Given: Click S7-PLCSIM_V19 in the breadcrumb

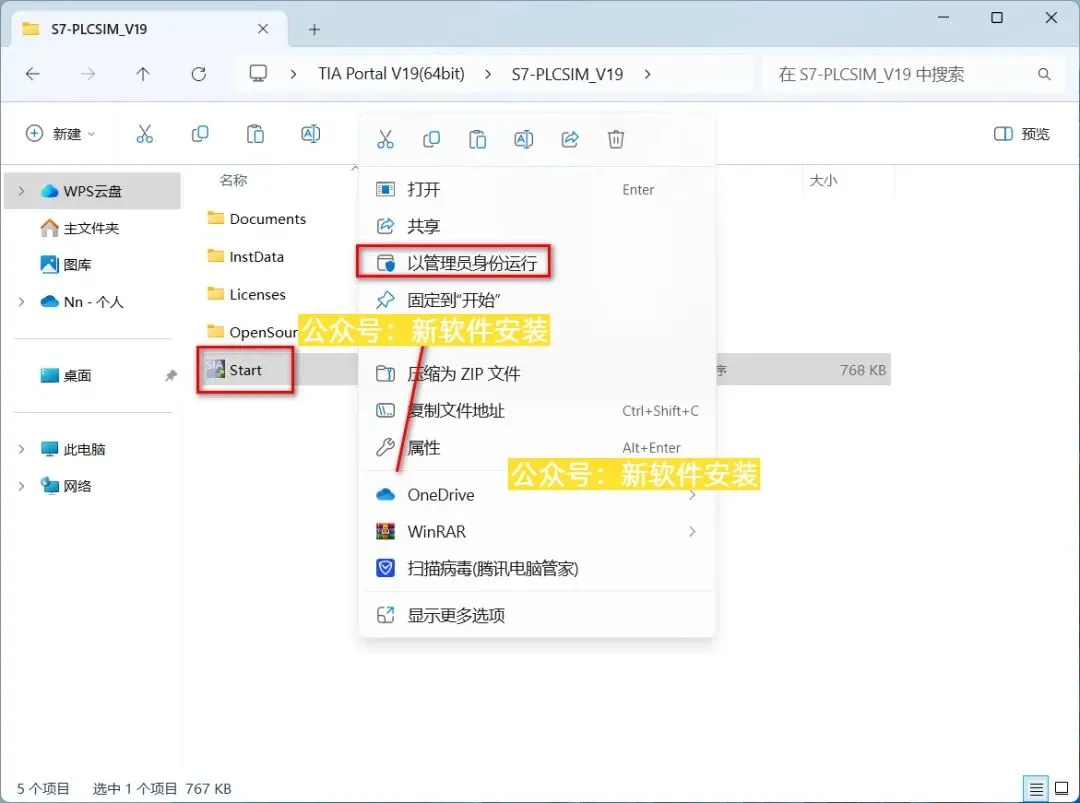Looking at the screenshot, I should click(x=568, y=74).
